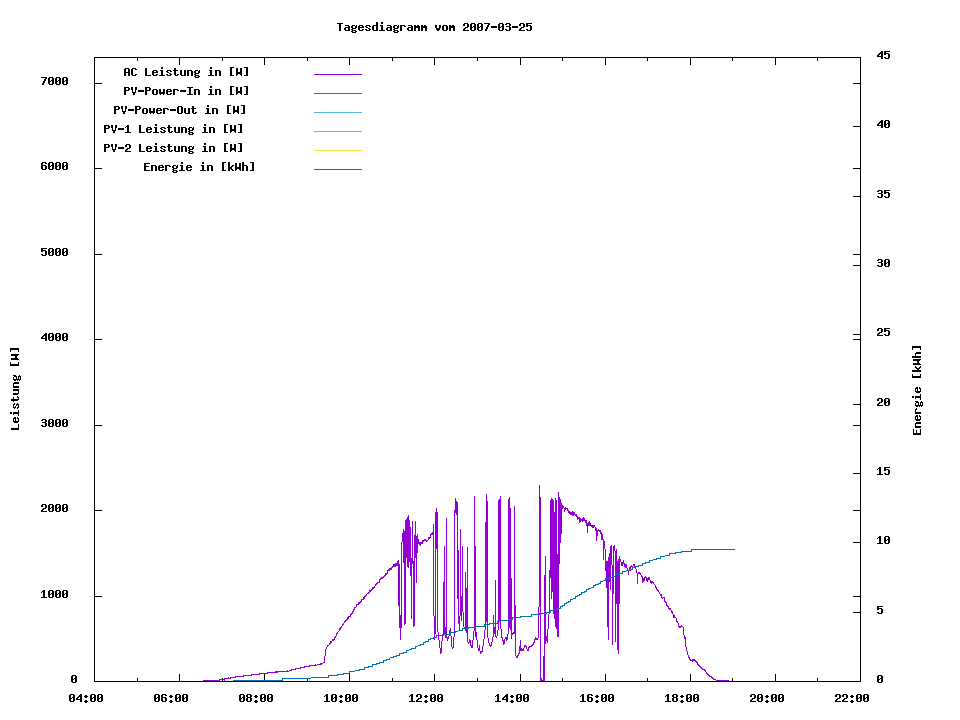Click the vertical Leistung [W] axis title
Viewport: 960px width, 720px height.
(x=15, y=389)
